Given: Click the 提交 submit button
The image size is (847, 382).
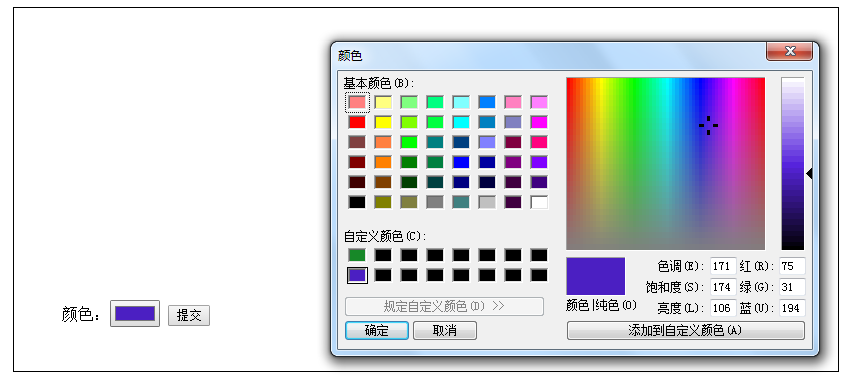Looking at the screenshot, I should (x=189, y=316).
